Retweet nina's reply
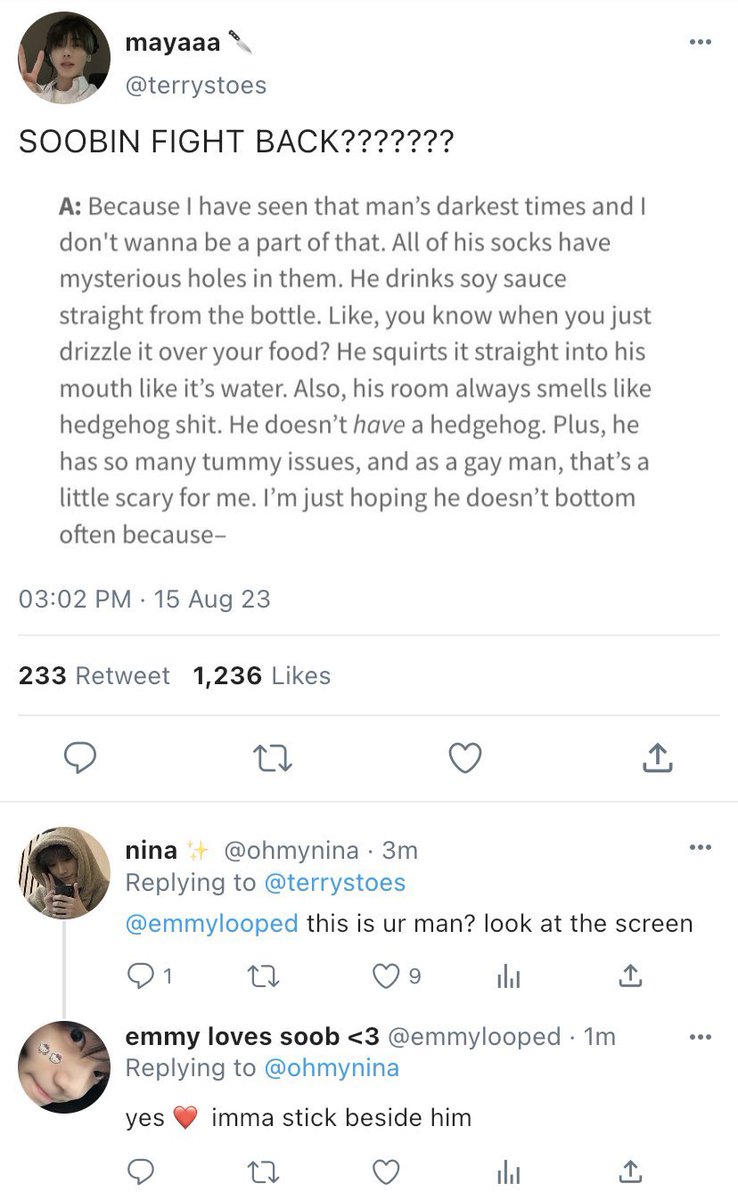This screenshot has height=1200, width=738. (264, 976)
